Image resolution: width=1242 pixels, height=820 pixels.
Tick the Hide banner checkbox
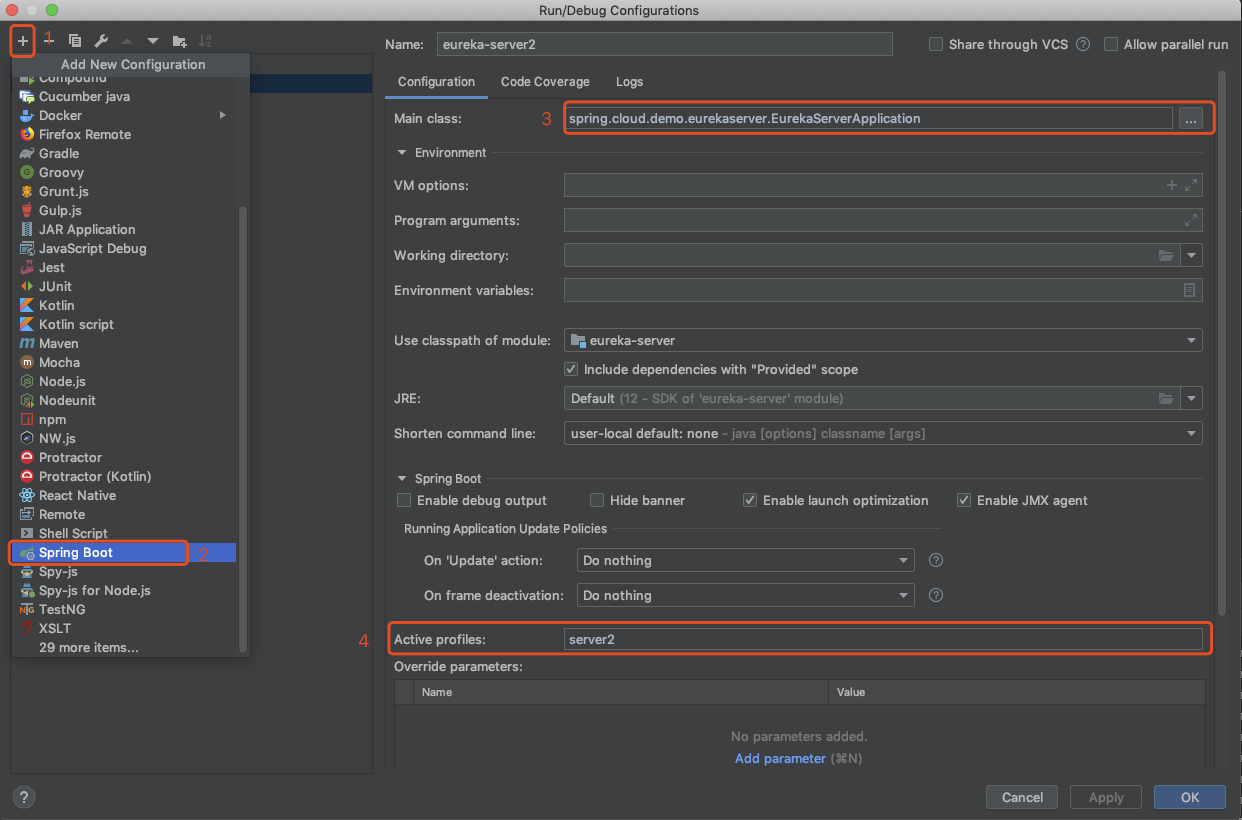(597, 501)
